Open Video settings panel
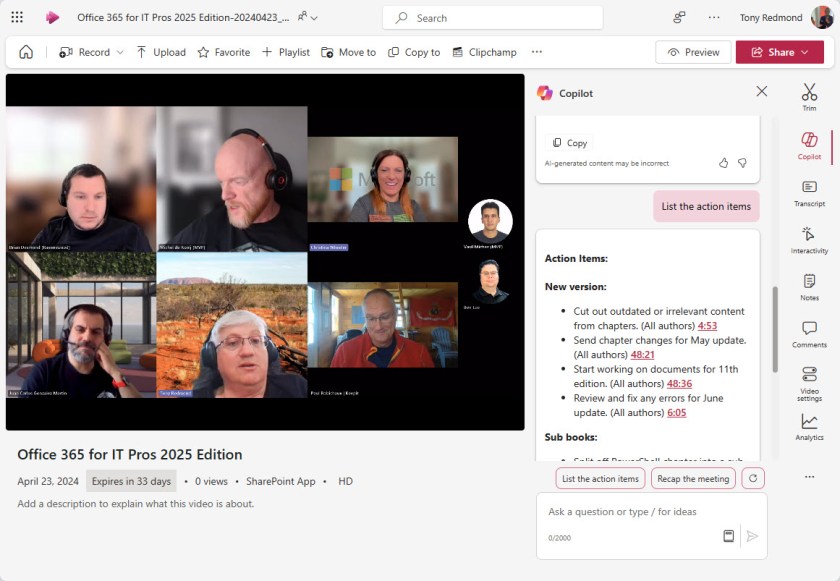The height and width of the screenshot is (581, 840). (x=809, y=383)
